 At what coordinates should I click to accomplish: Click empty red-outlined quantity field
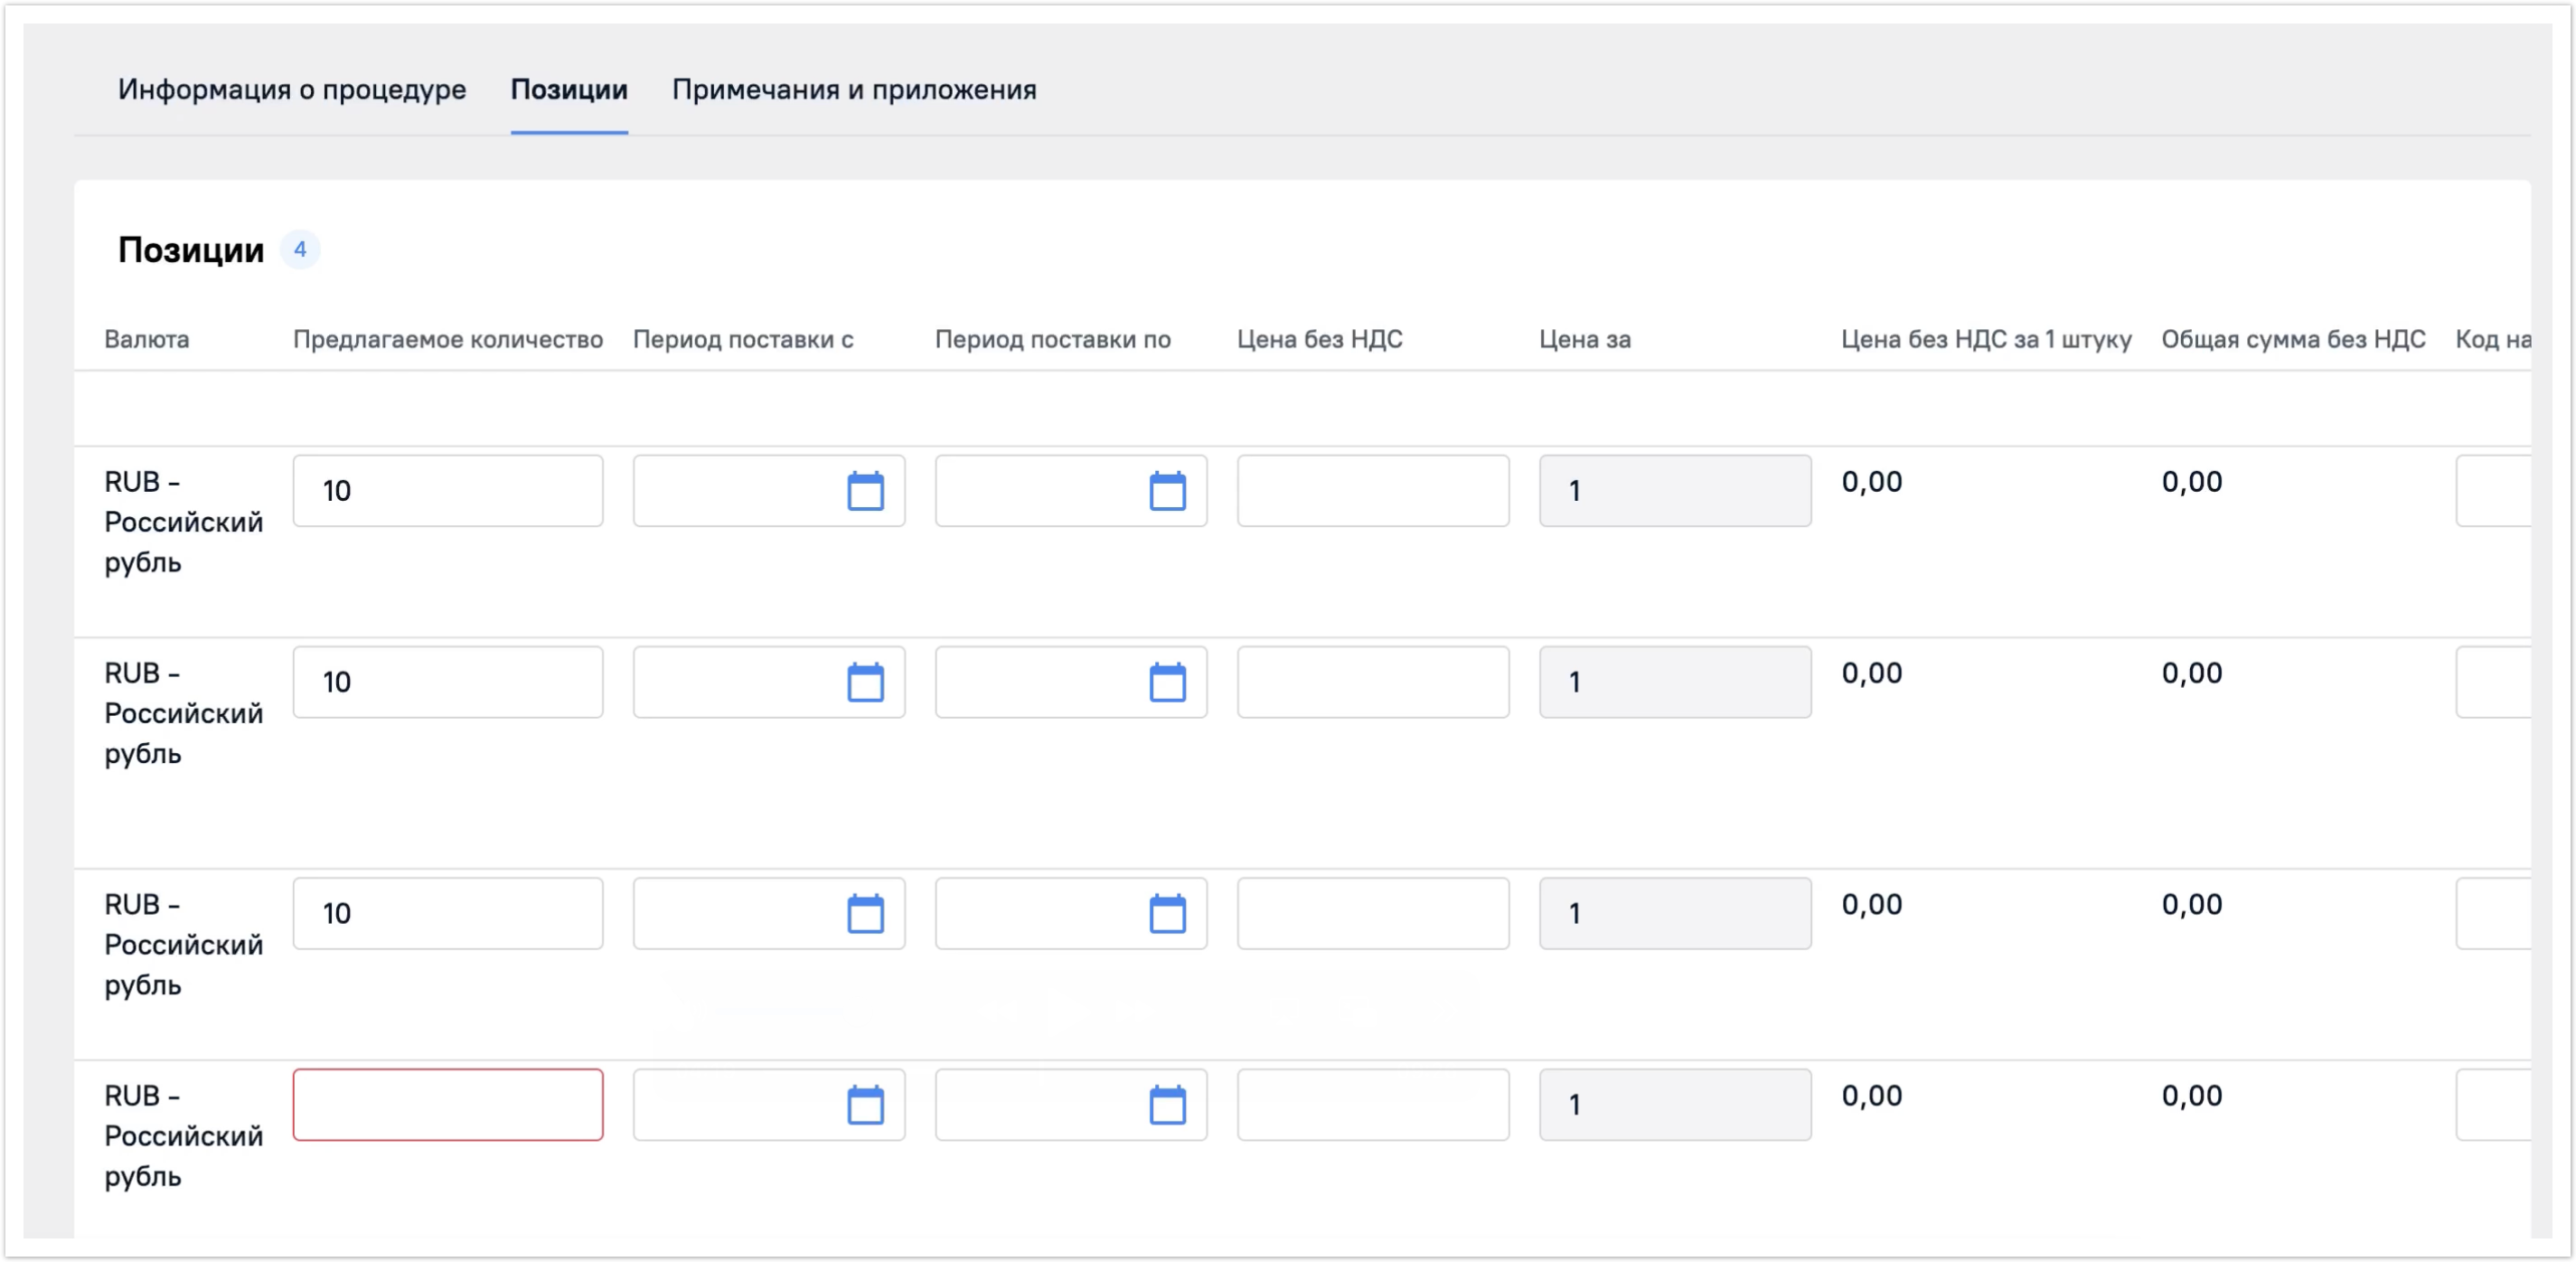click(x=447, y=1105)
